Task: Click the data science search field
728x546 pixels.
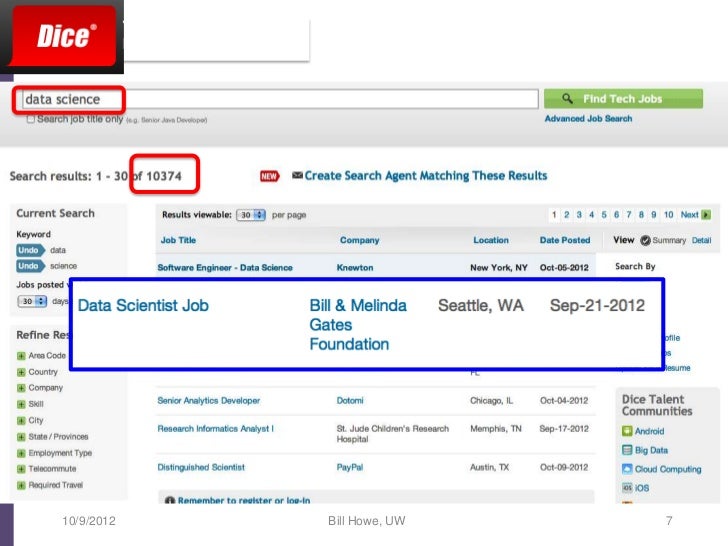Action: [x=280, y=99]
